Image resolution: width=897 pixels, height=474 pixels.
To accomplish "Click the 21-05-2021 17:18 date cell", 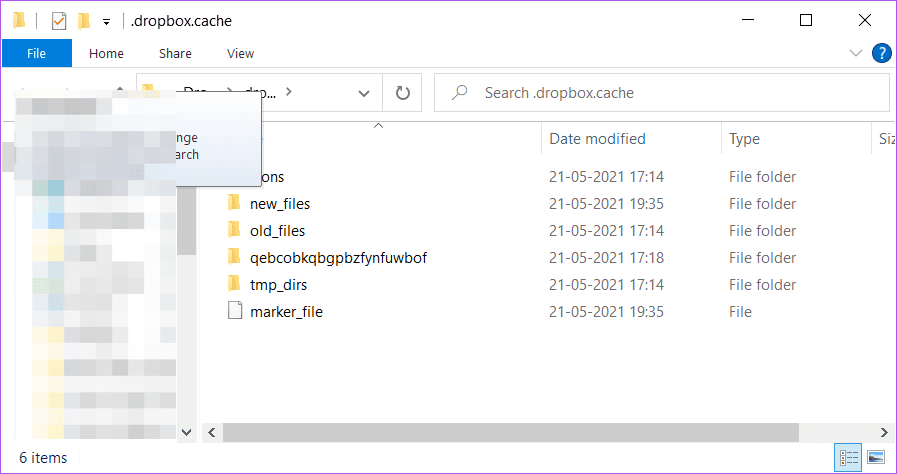I will point(606,258).
